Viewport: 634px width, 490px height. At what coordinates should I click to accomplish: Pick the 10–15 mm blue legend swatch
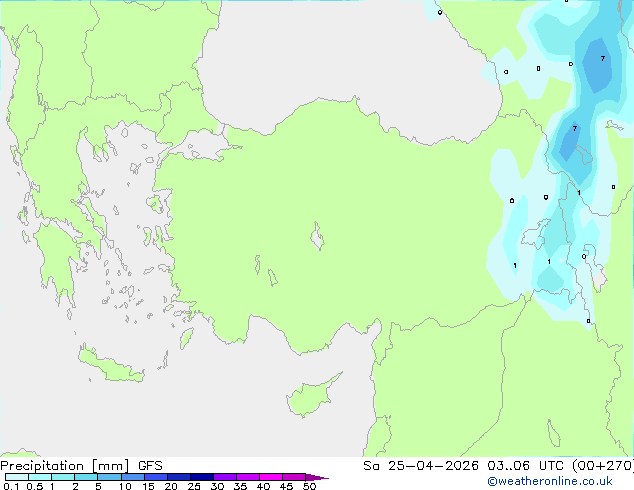(132, 477)
